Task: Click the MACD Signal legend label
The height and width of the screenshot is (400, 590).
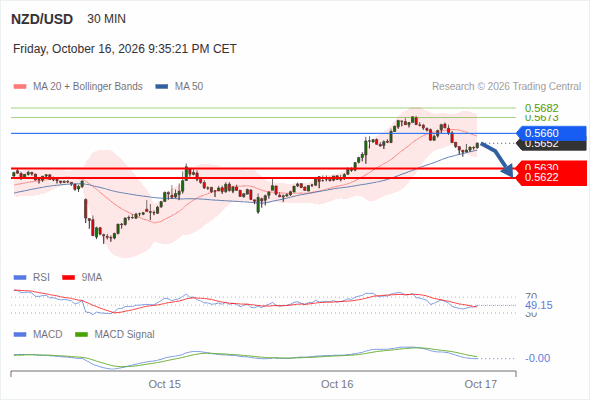Action: tap(125, 335)
